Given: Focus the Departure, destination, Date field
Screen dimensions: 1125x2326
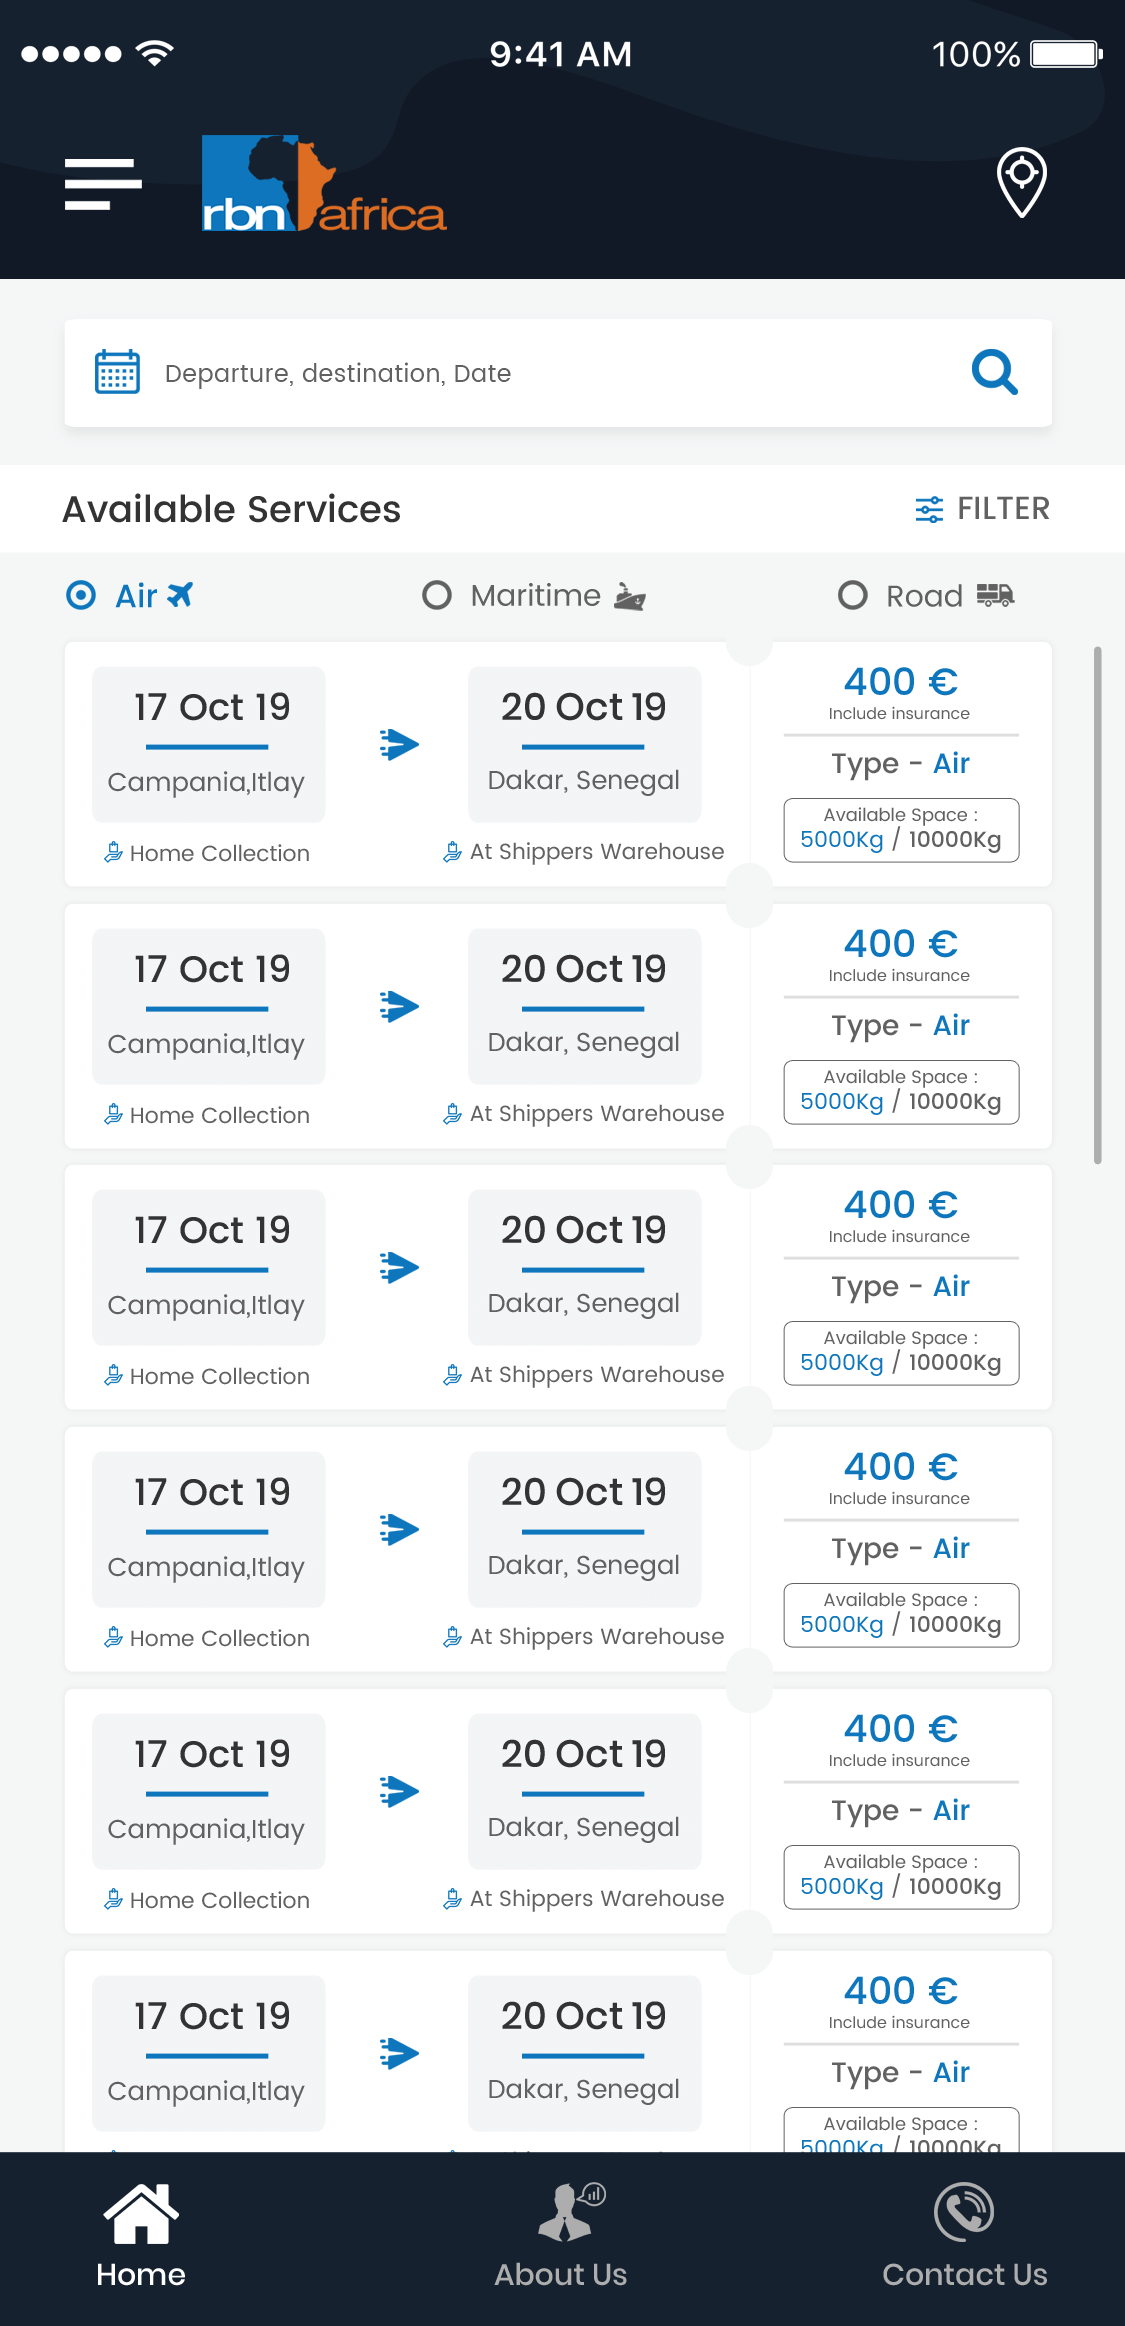Looking at the screenshot, I should 540,373.
